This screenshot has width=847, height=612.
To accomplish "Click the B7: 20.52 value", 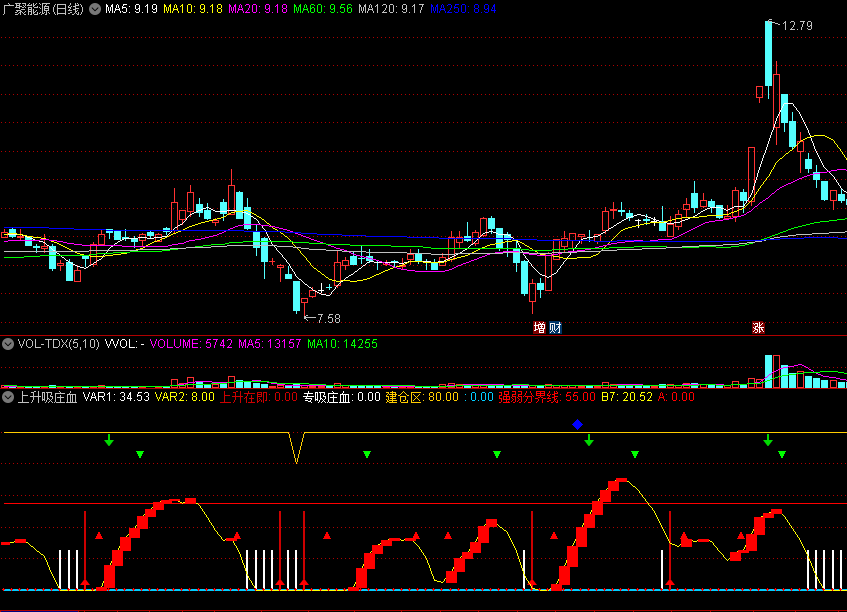I will pyautogui.click(x=627, y=397).
